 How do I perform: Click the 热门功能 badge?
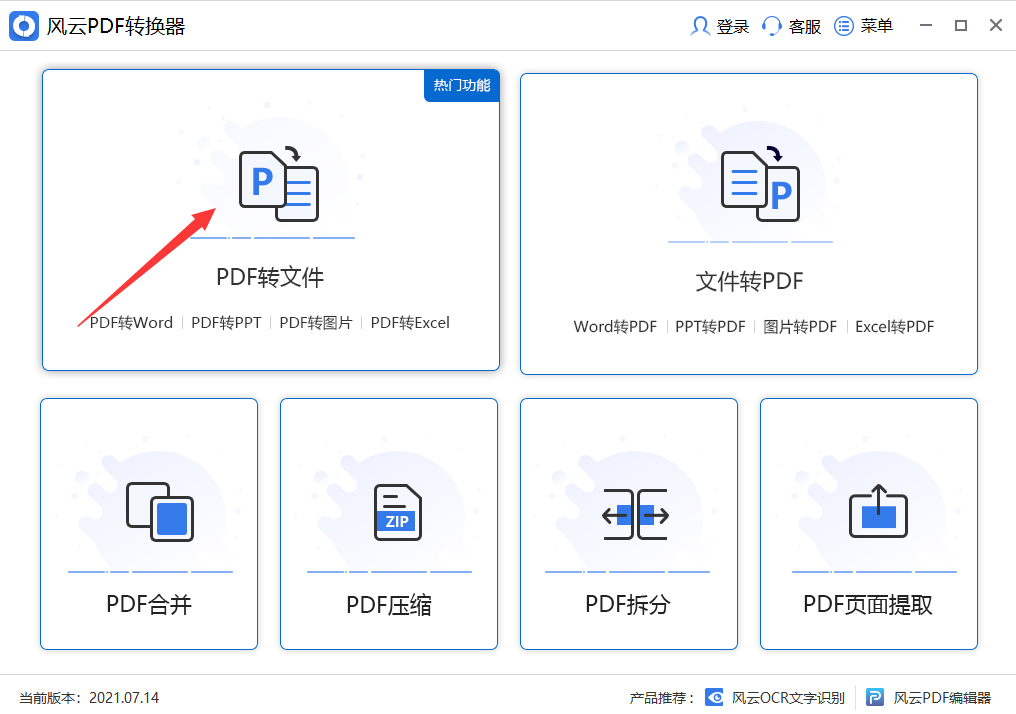tap(461, 86)
